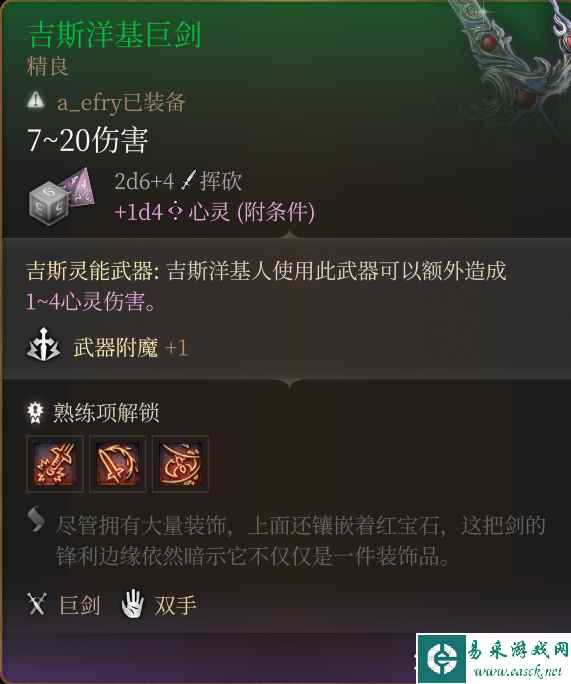The height and width of the screenshot is (684, 571).
Task: Click the first red weapon skill icon
Action: point(55,464)
